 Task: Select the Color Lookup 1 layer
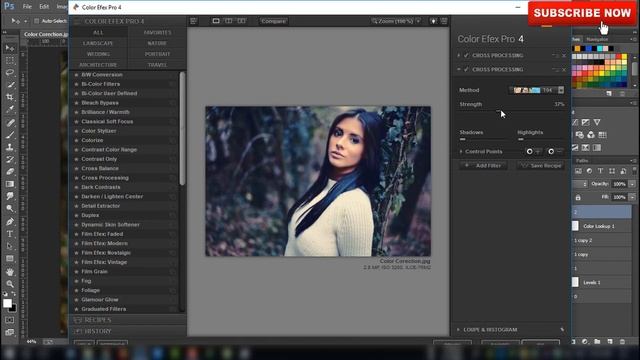point(601,226)
